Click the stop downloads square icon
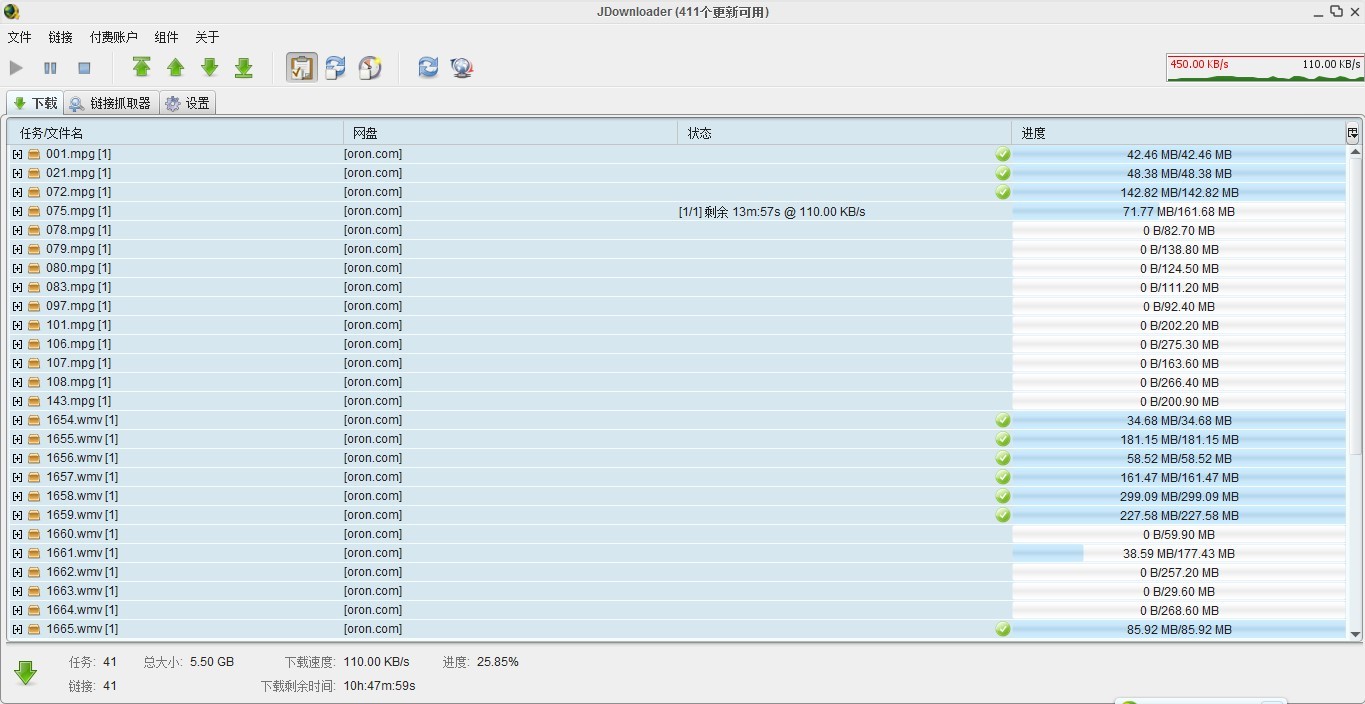 tap(84, 68)
